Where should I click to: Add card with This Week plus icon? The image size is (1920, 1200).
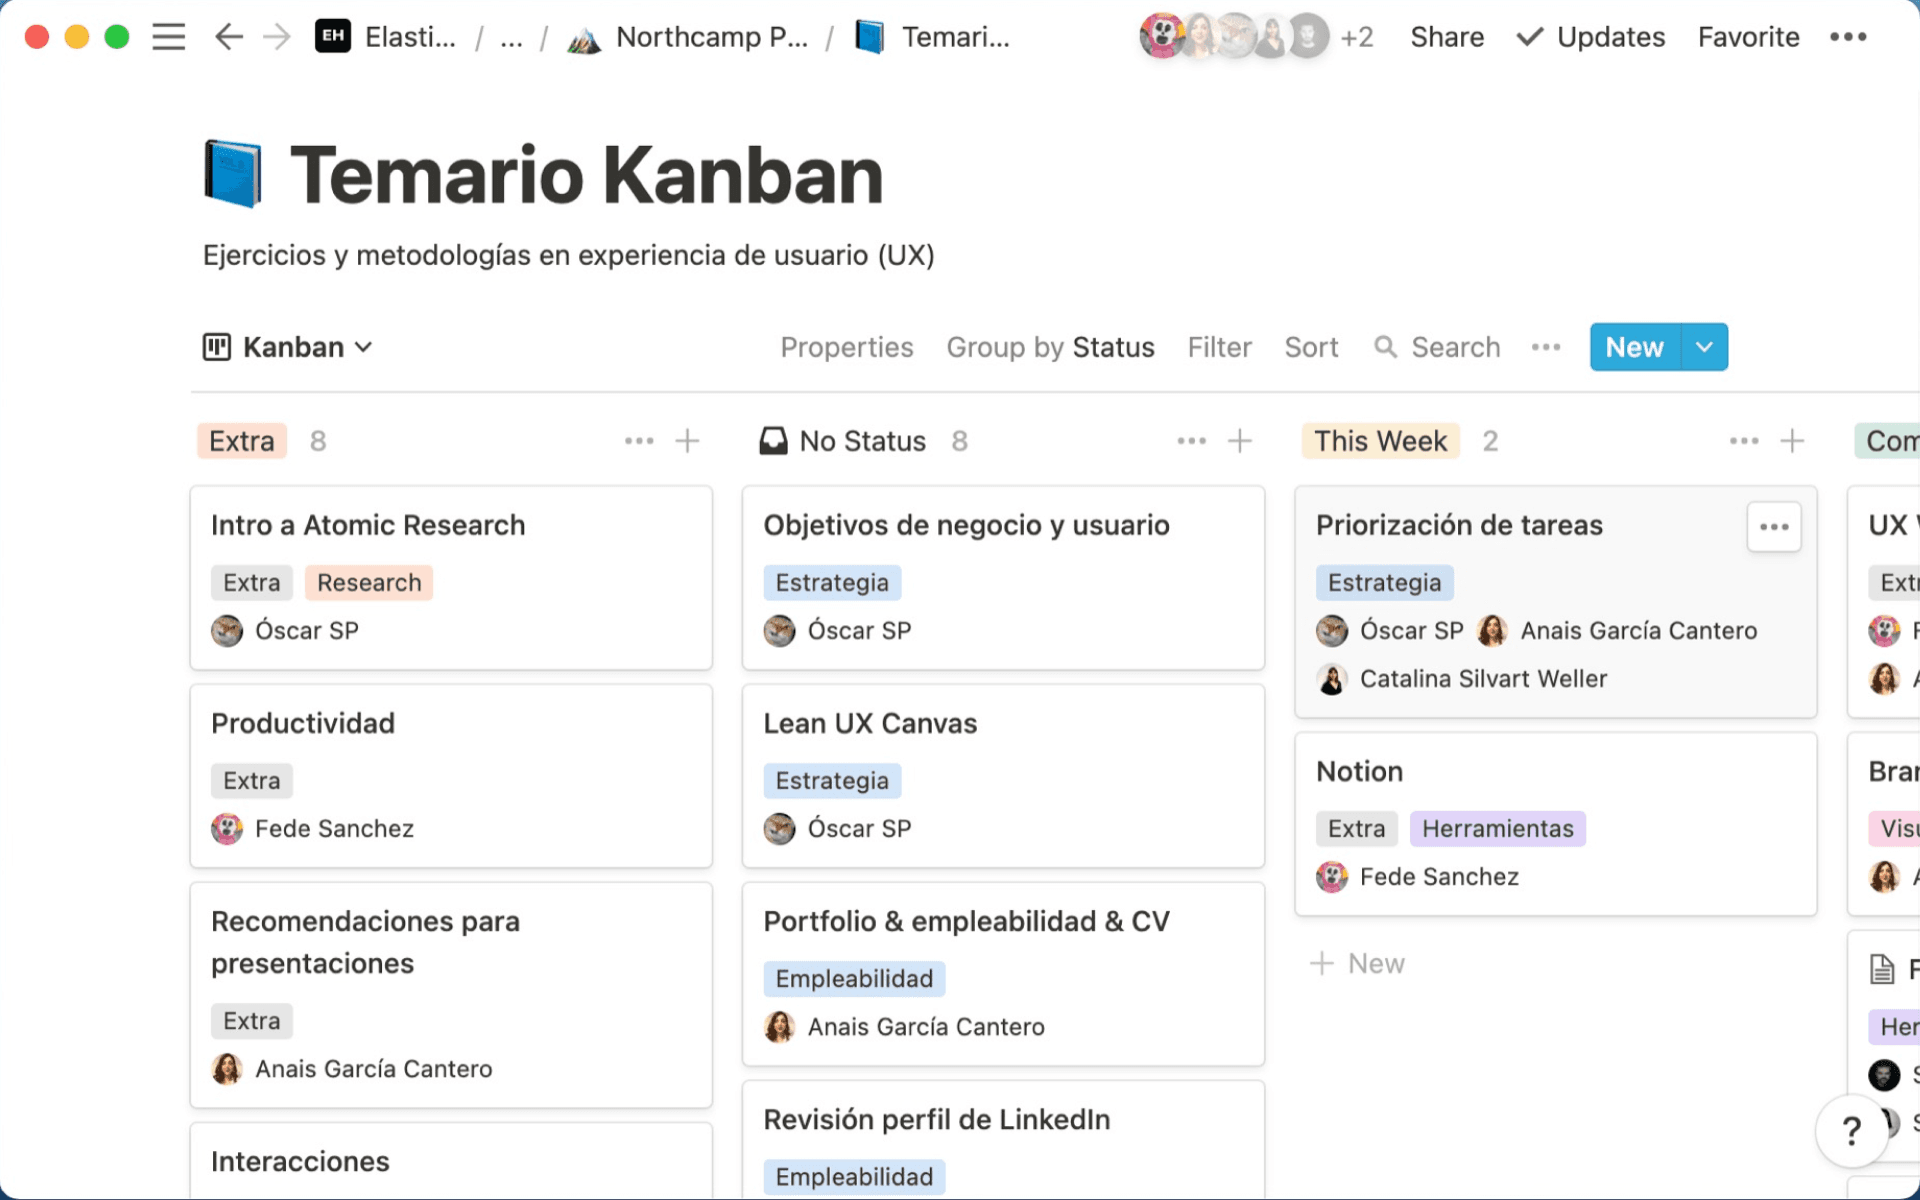(1792, 441)
